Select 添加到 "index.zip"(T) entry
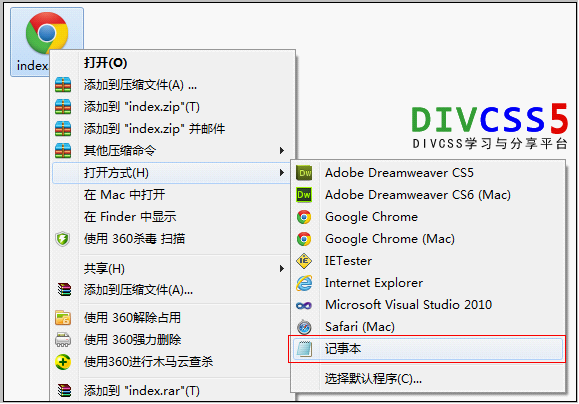This screenshot has width=579, height=404. pos(172,107)
